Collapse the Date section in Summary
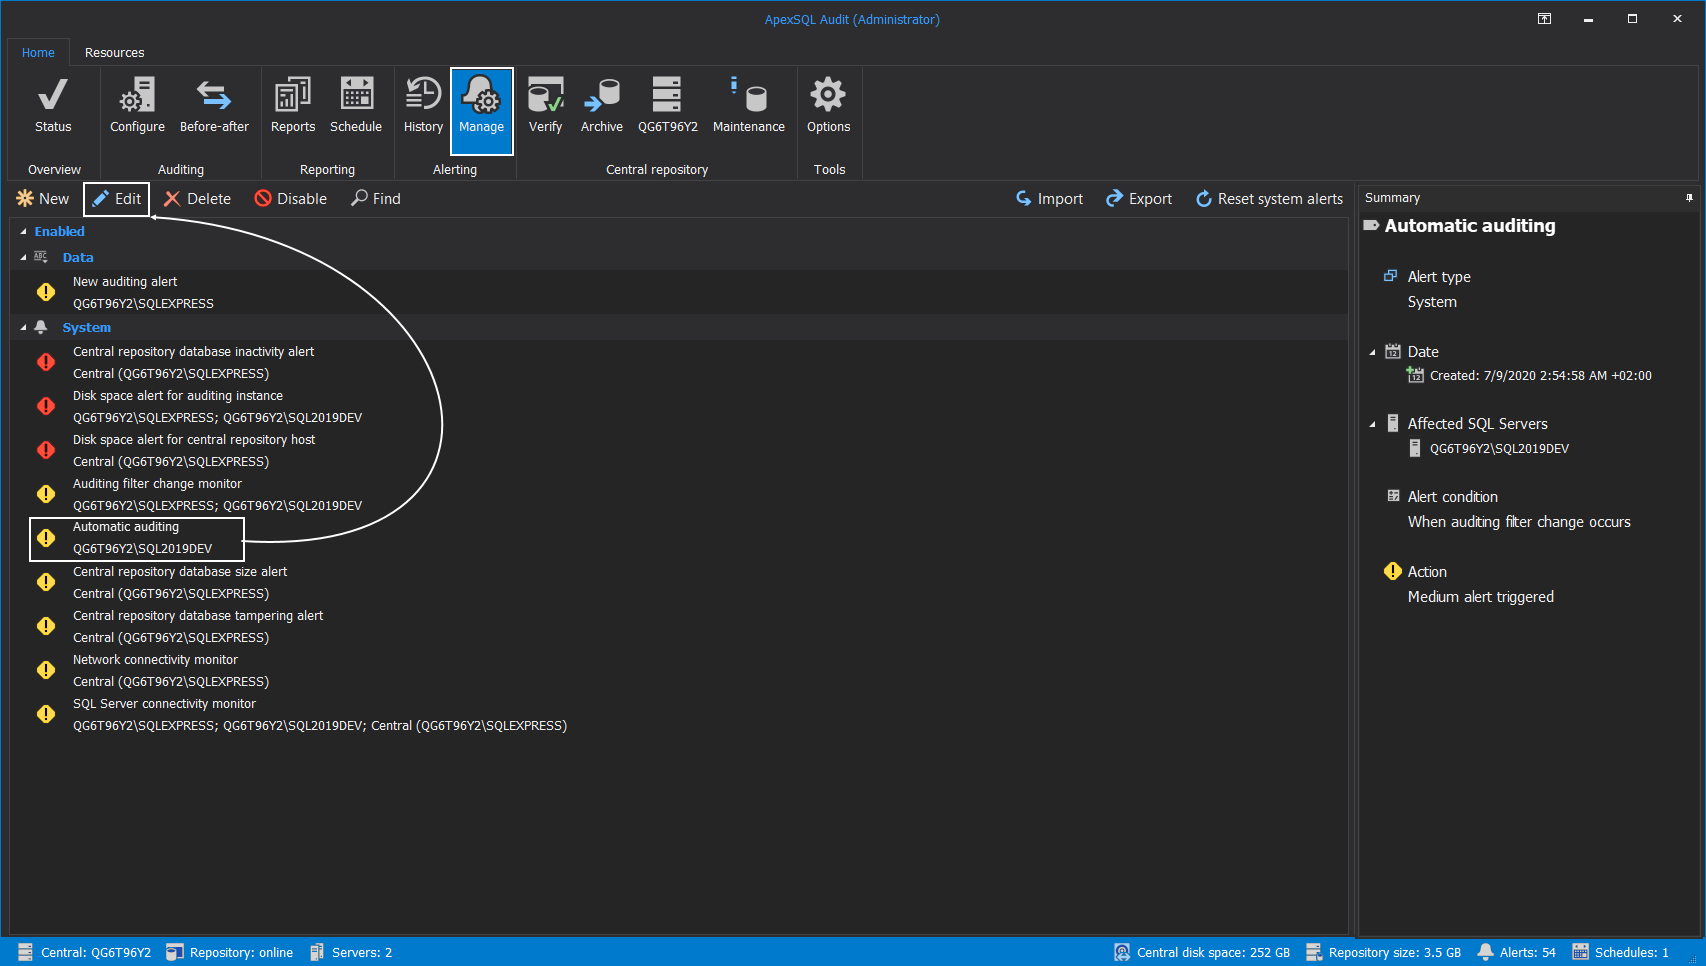This screenshot has width=1706, height=966. pyautogui.click(x=1373, y=352)
